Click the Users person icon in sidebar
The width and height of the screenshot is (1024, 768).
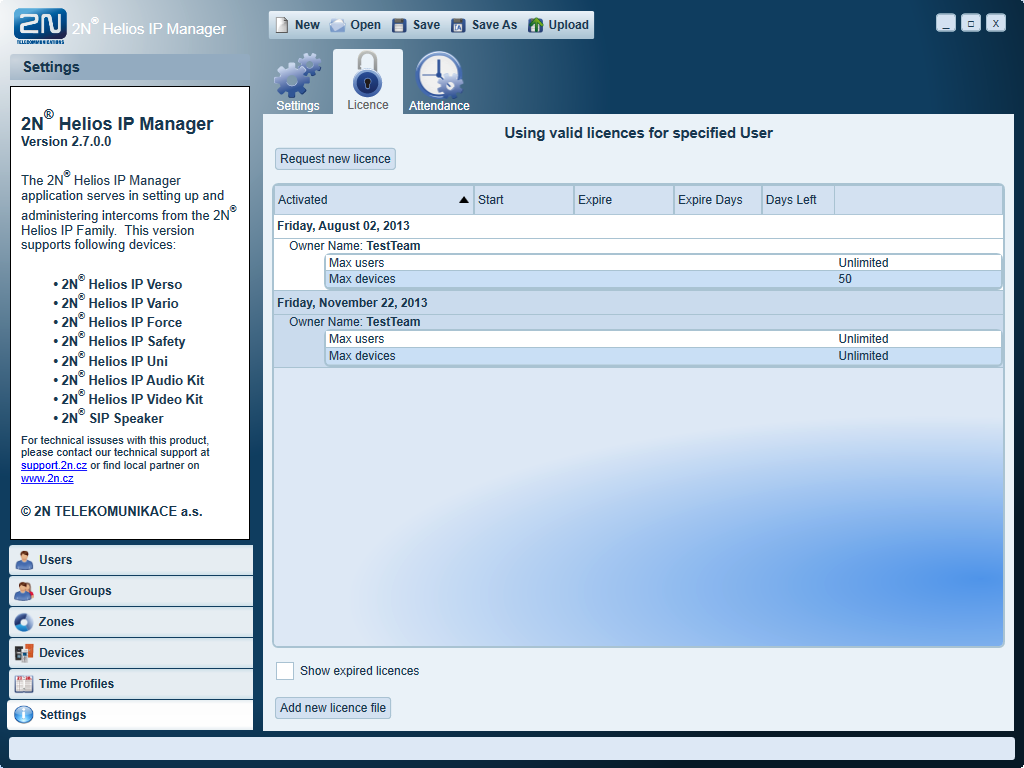[x=24, y=560]
